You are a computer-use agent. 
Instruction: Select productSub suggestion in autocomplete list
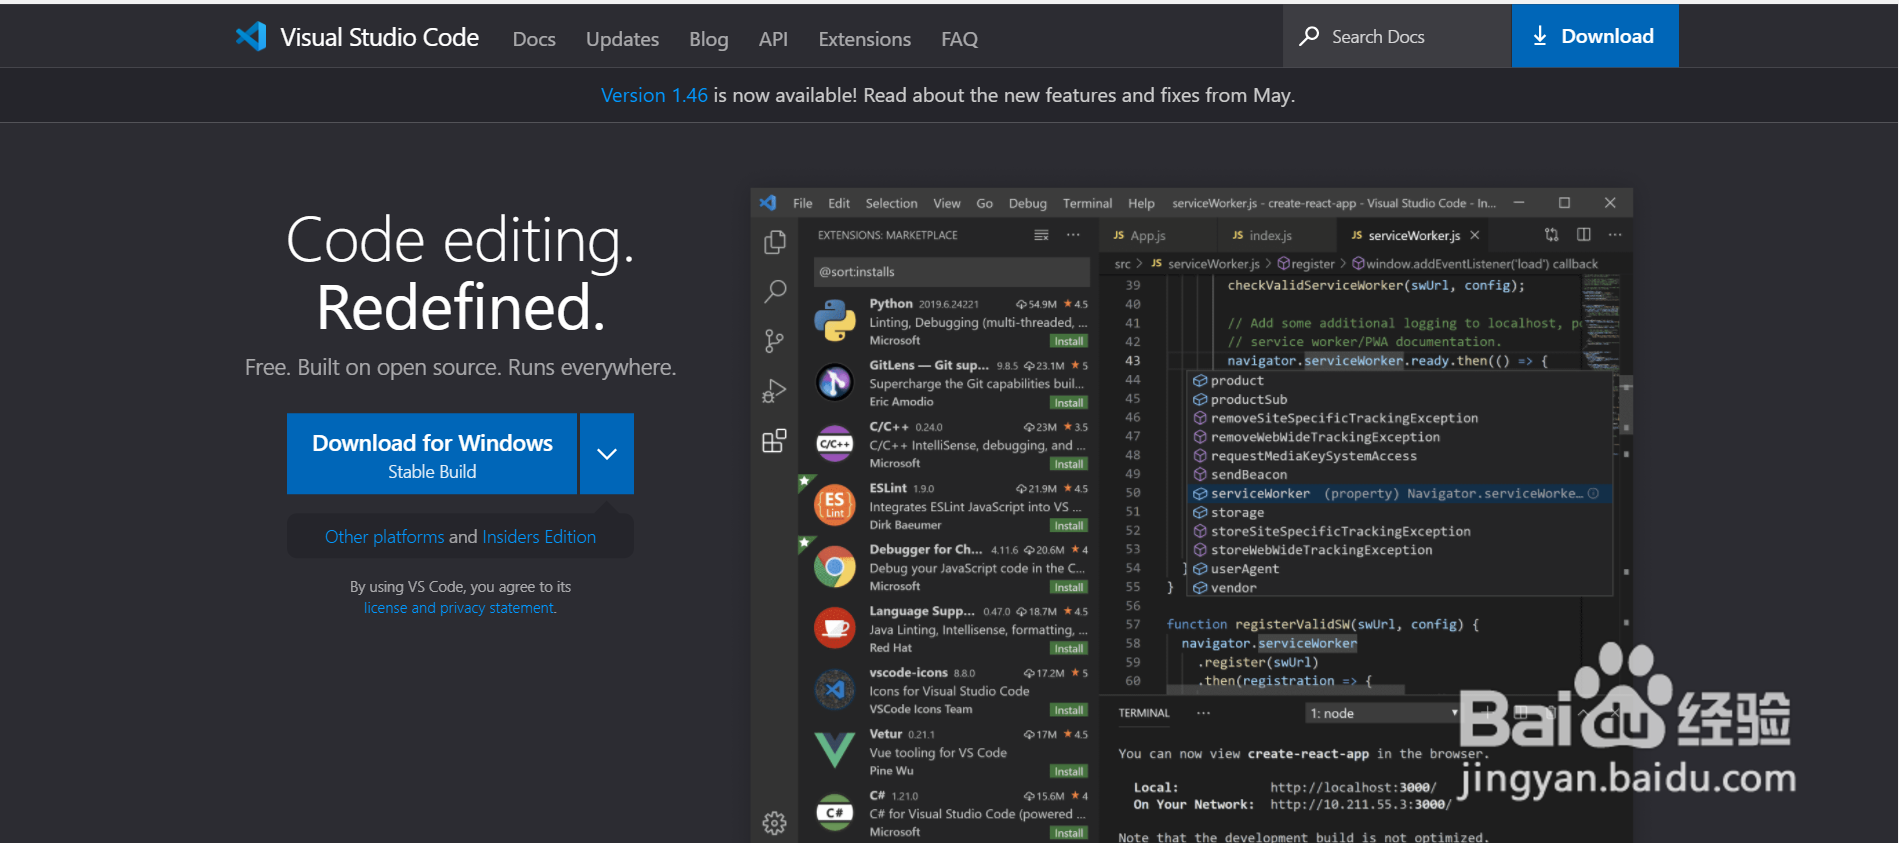pos(1399,400)
